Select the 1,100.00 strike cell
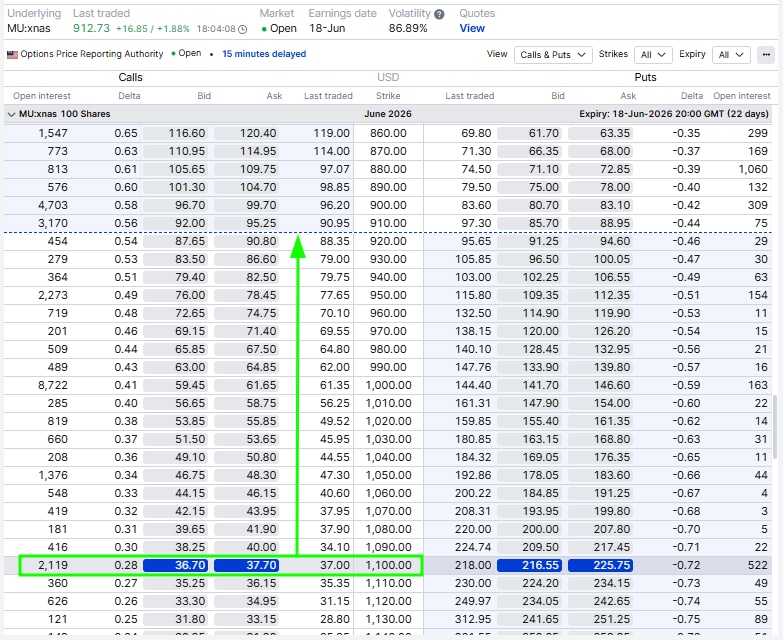The width and height of the screenshot is (783, 640). coord(389,565)
